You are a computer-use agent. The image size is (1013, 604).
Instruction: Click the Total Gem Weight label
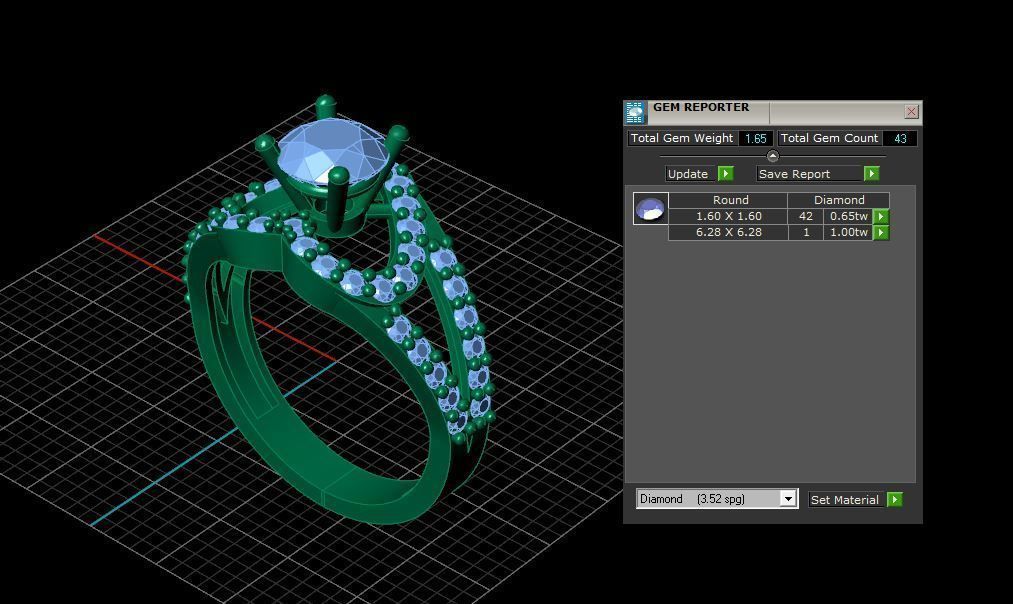pos(682,138)
